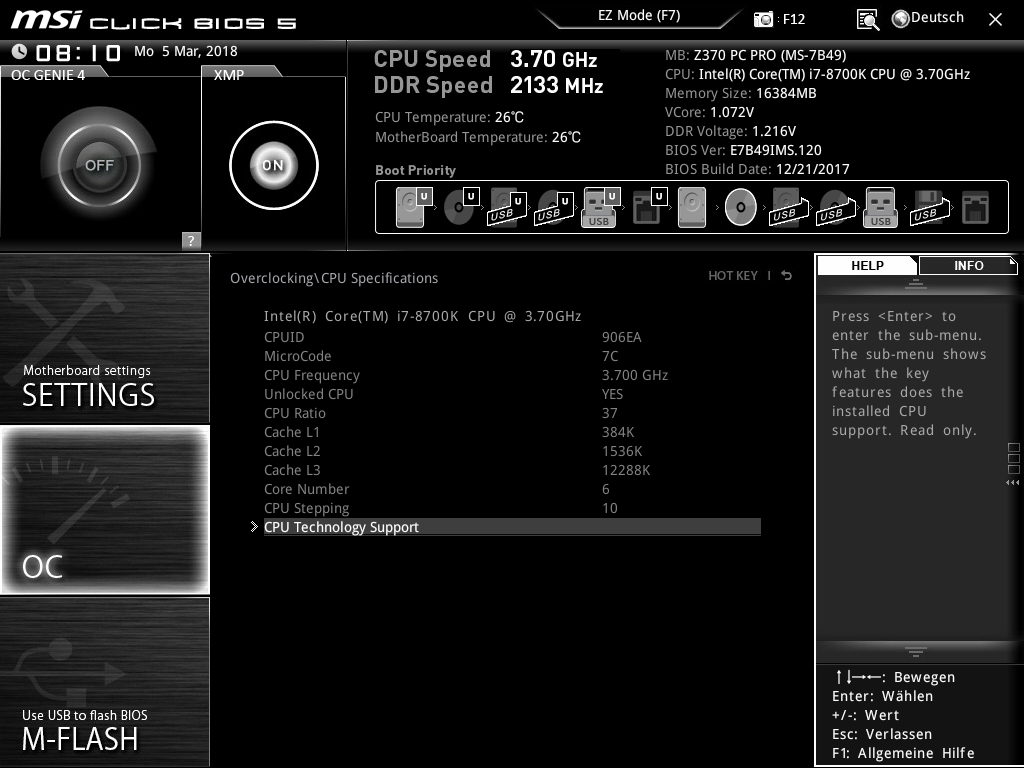Open the OC overclocking section
Screen dimensions: 1024x768
click(x=104, y=509)
